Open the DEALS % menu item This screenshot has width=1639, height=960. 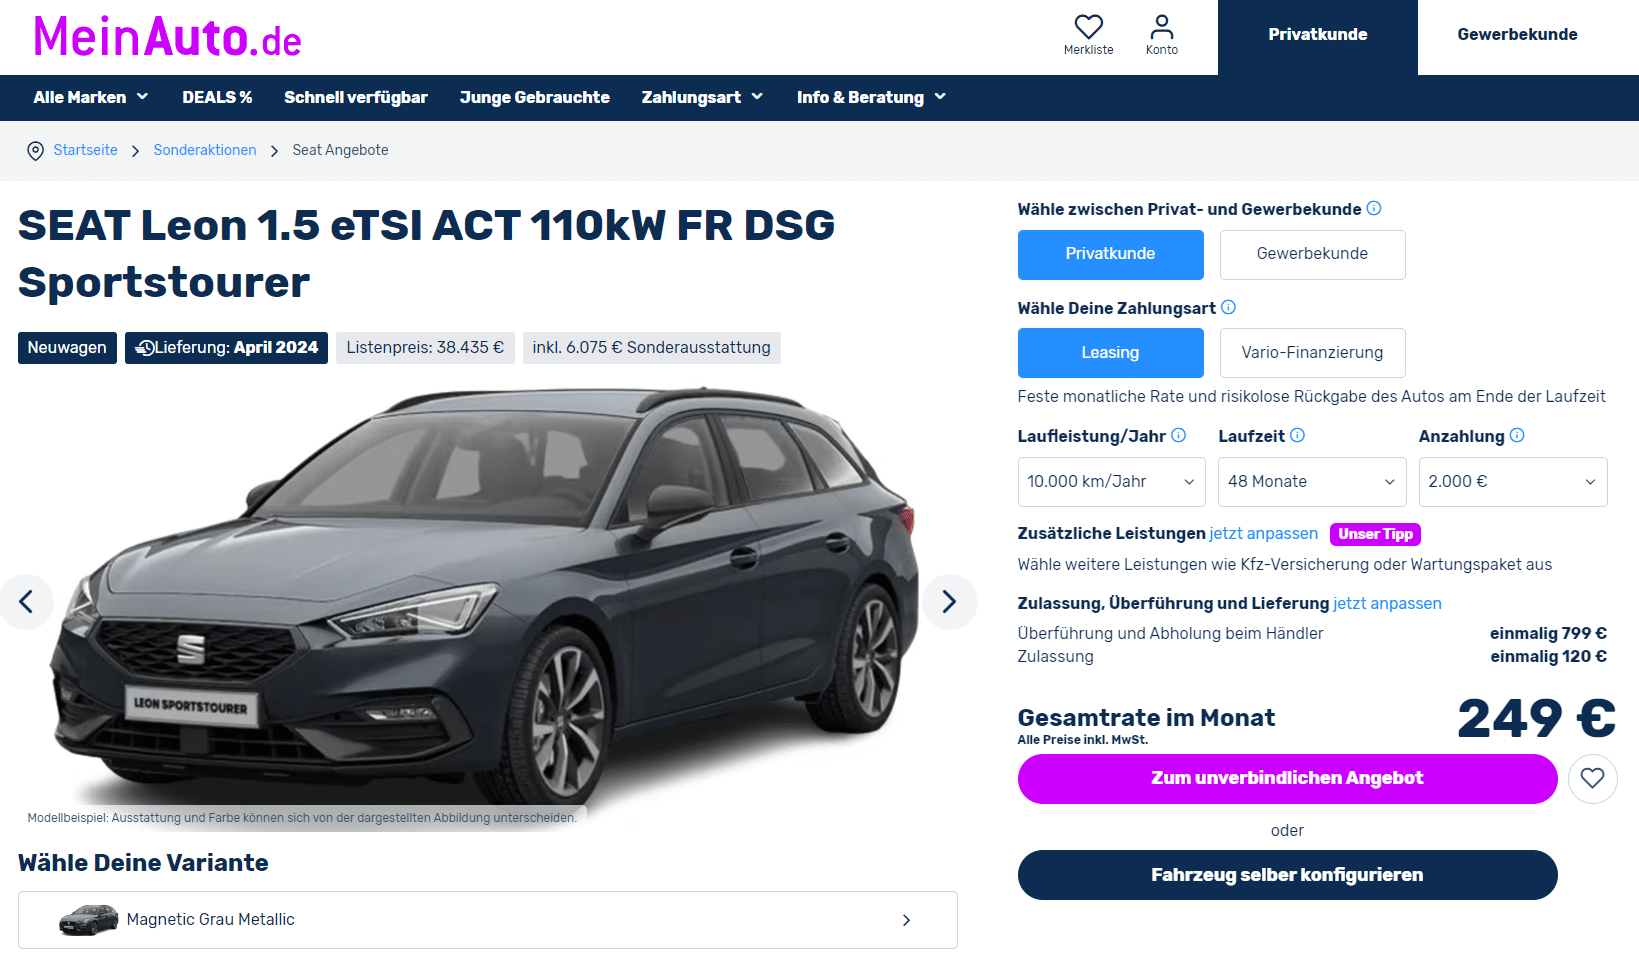[x=217, y=97]
